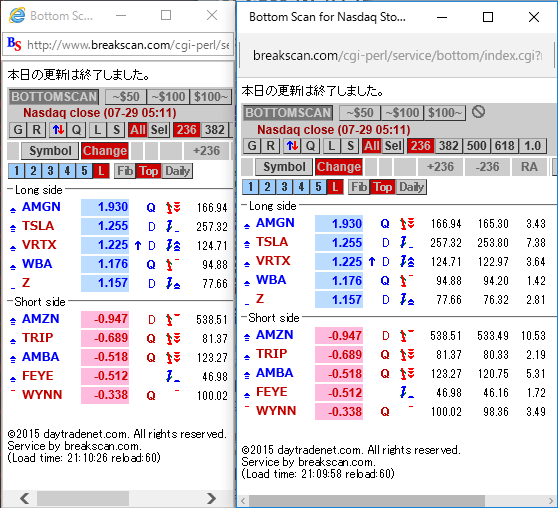Click the red-blue arrows filter button in left window
Screen dimensions: 558x508
click(x=58, y=130)
